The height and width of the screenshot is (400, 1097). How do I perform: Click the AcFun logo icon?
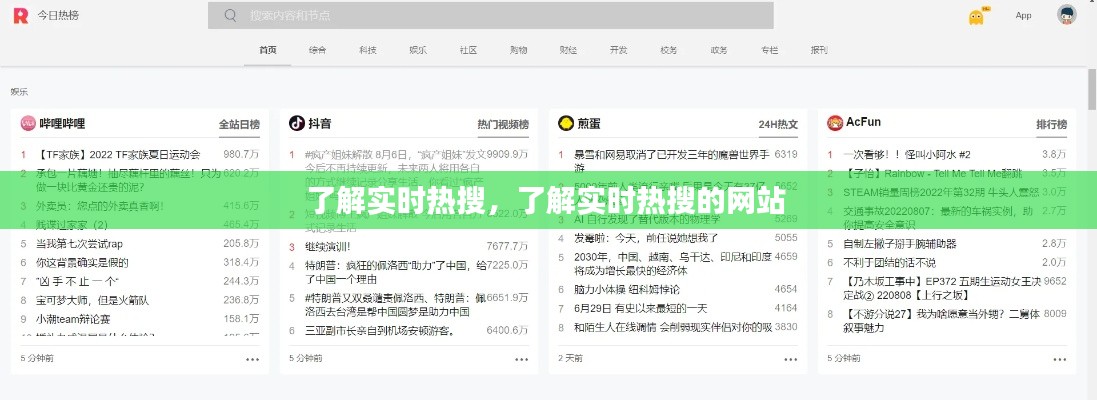coord(834,123)
